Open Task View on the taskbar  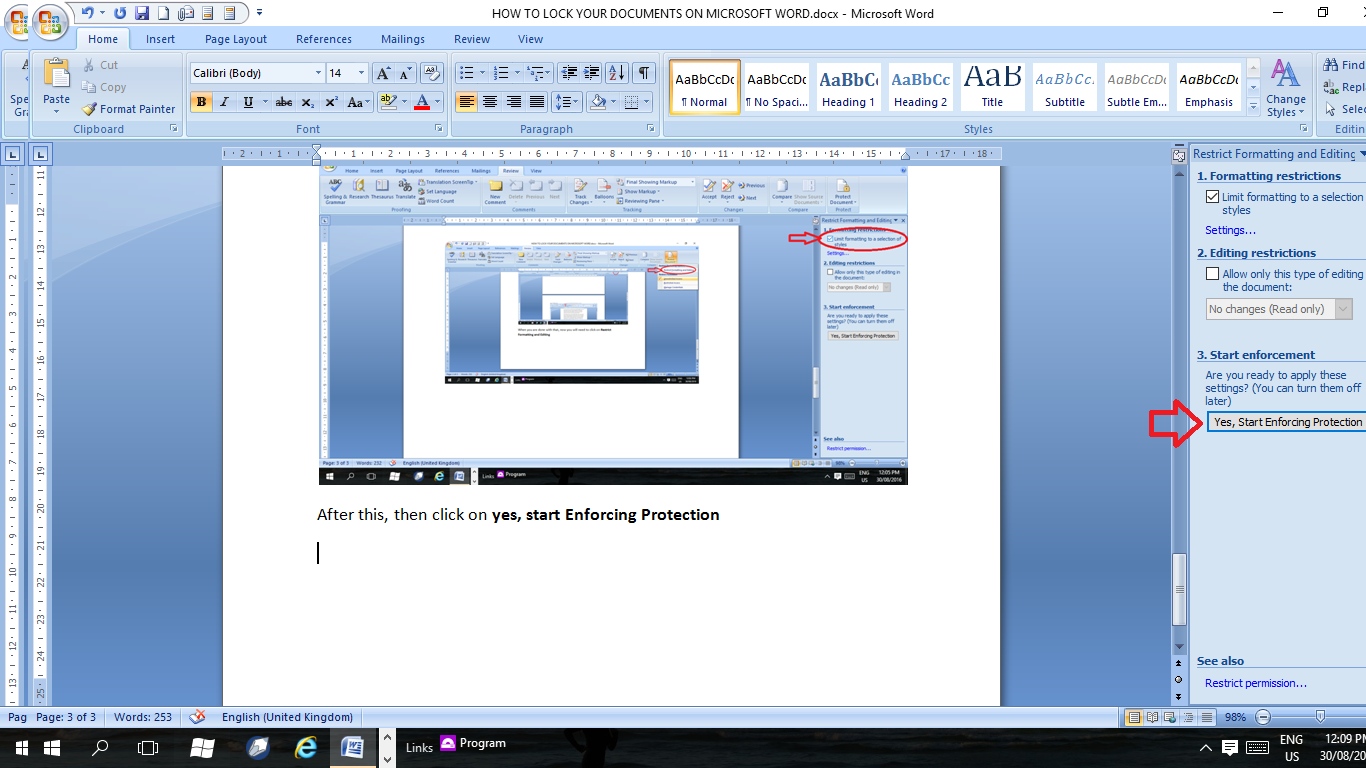pyautogui.click(x=148, y=747)
